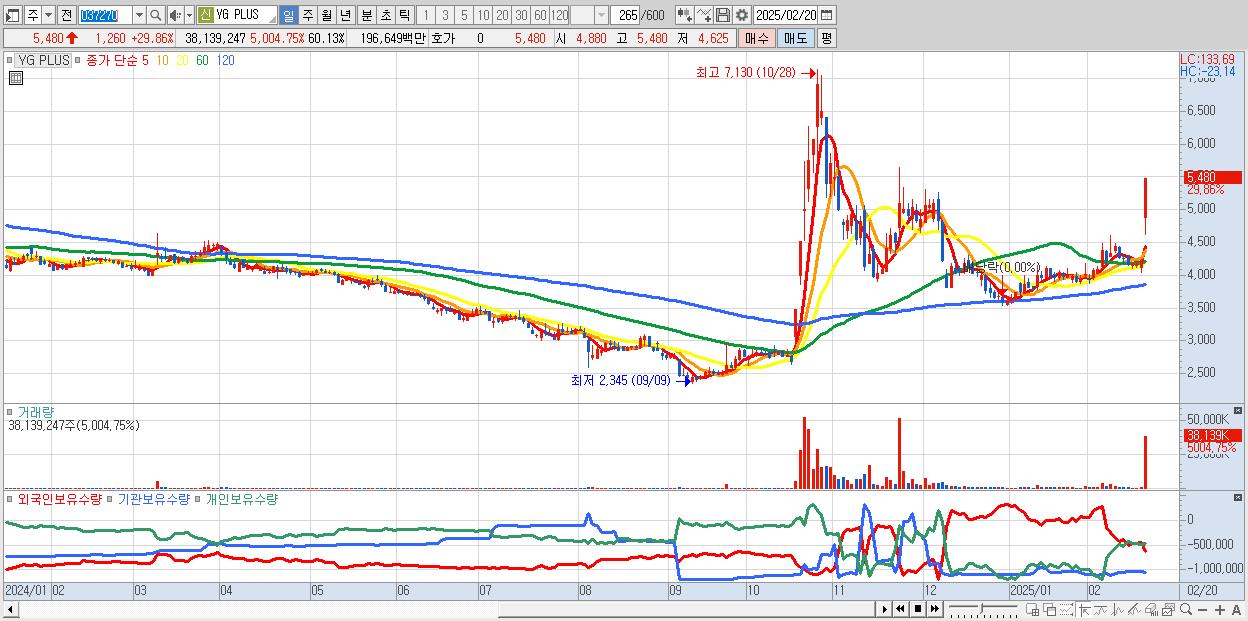Screen dimensions: 1248x621
Task: Select the 일 daily period tab
Action: [289, 15]
